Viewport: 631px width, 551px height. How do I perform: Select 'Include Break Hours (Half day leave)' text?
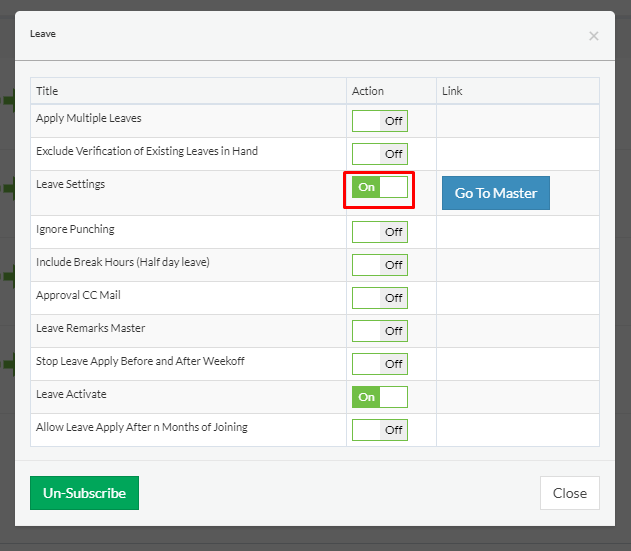(x=123, y=262)
